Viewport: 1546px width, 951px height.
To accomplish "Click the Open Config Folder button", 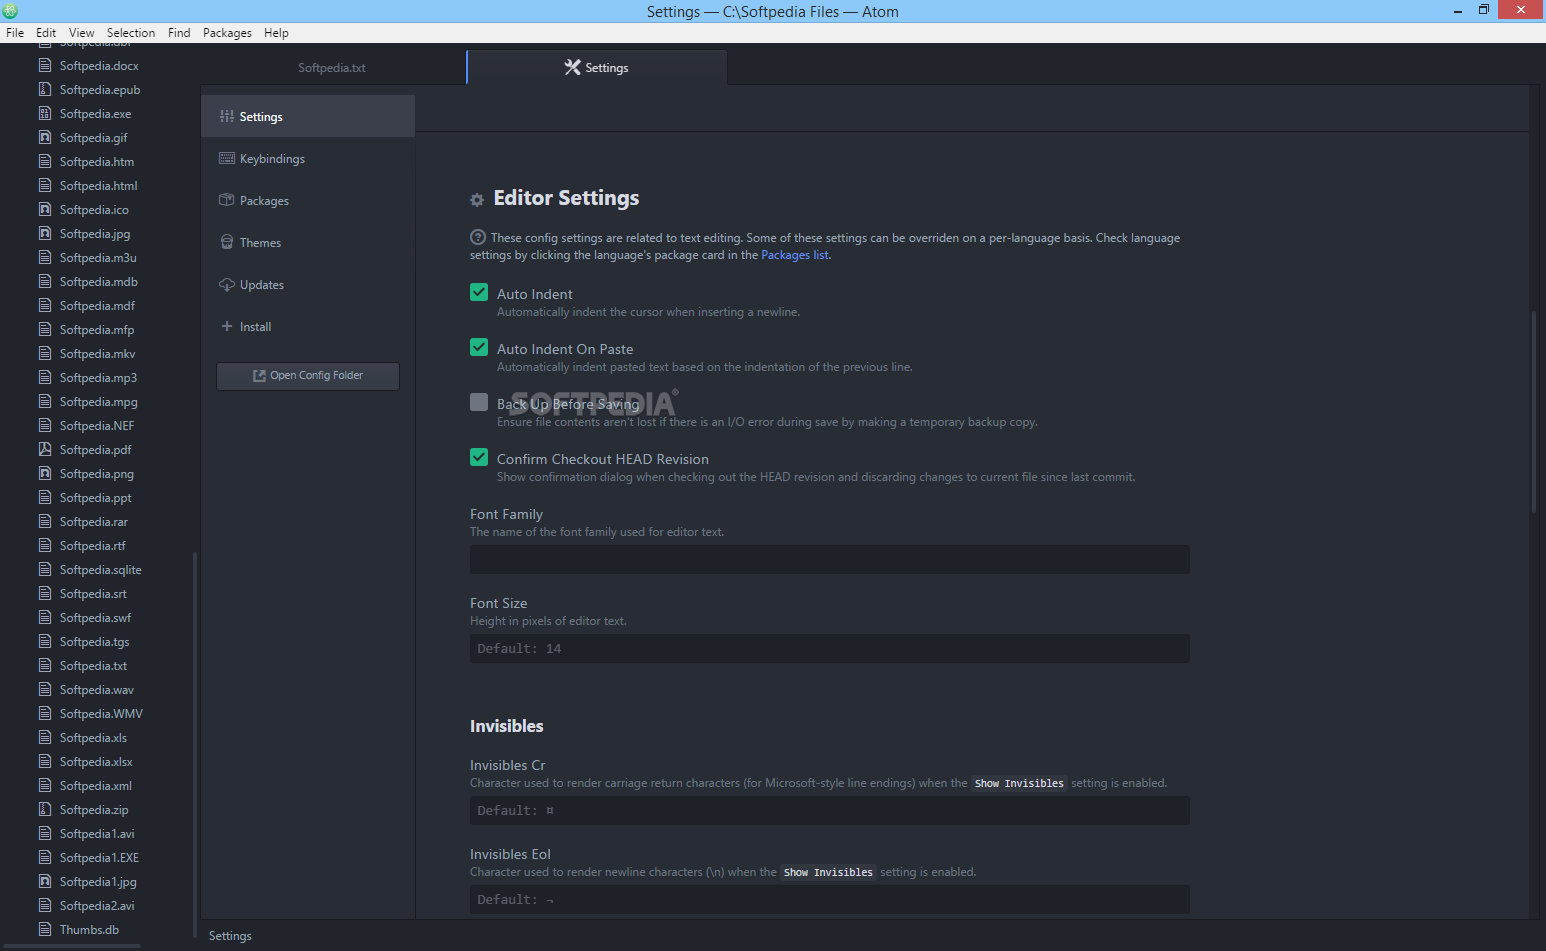I will [x=308, y=376].
